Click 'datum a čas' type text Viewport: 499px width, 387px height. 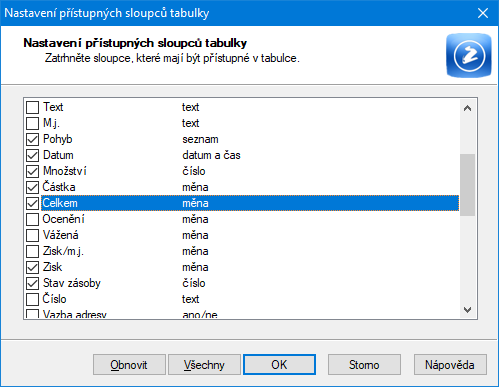pos(211,155)
